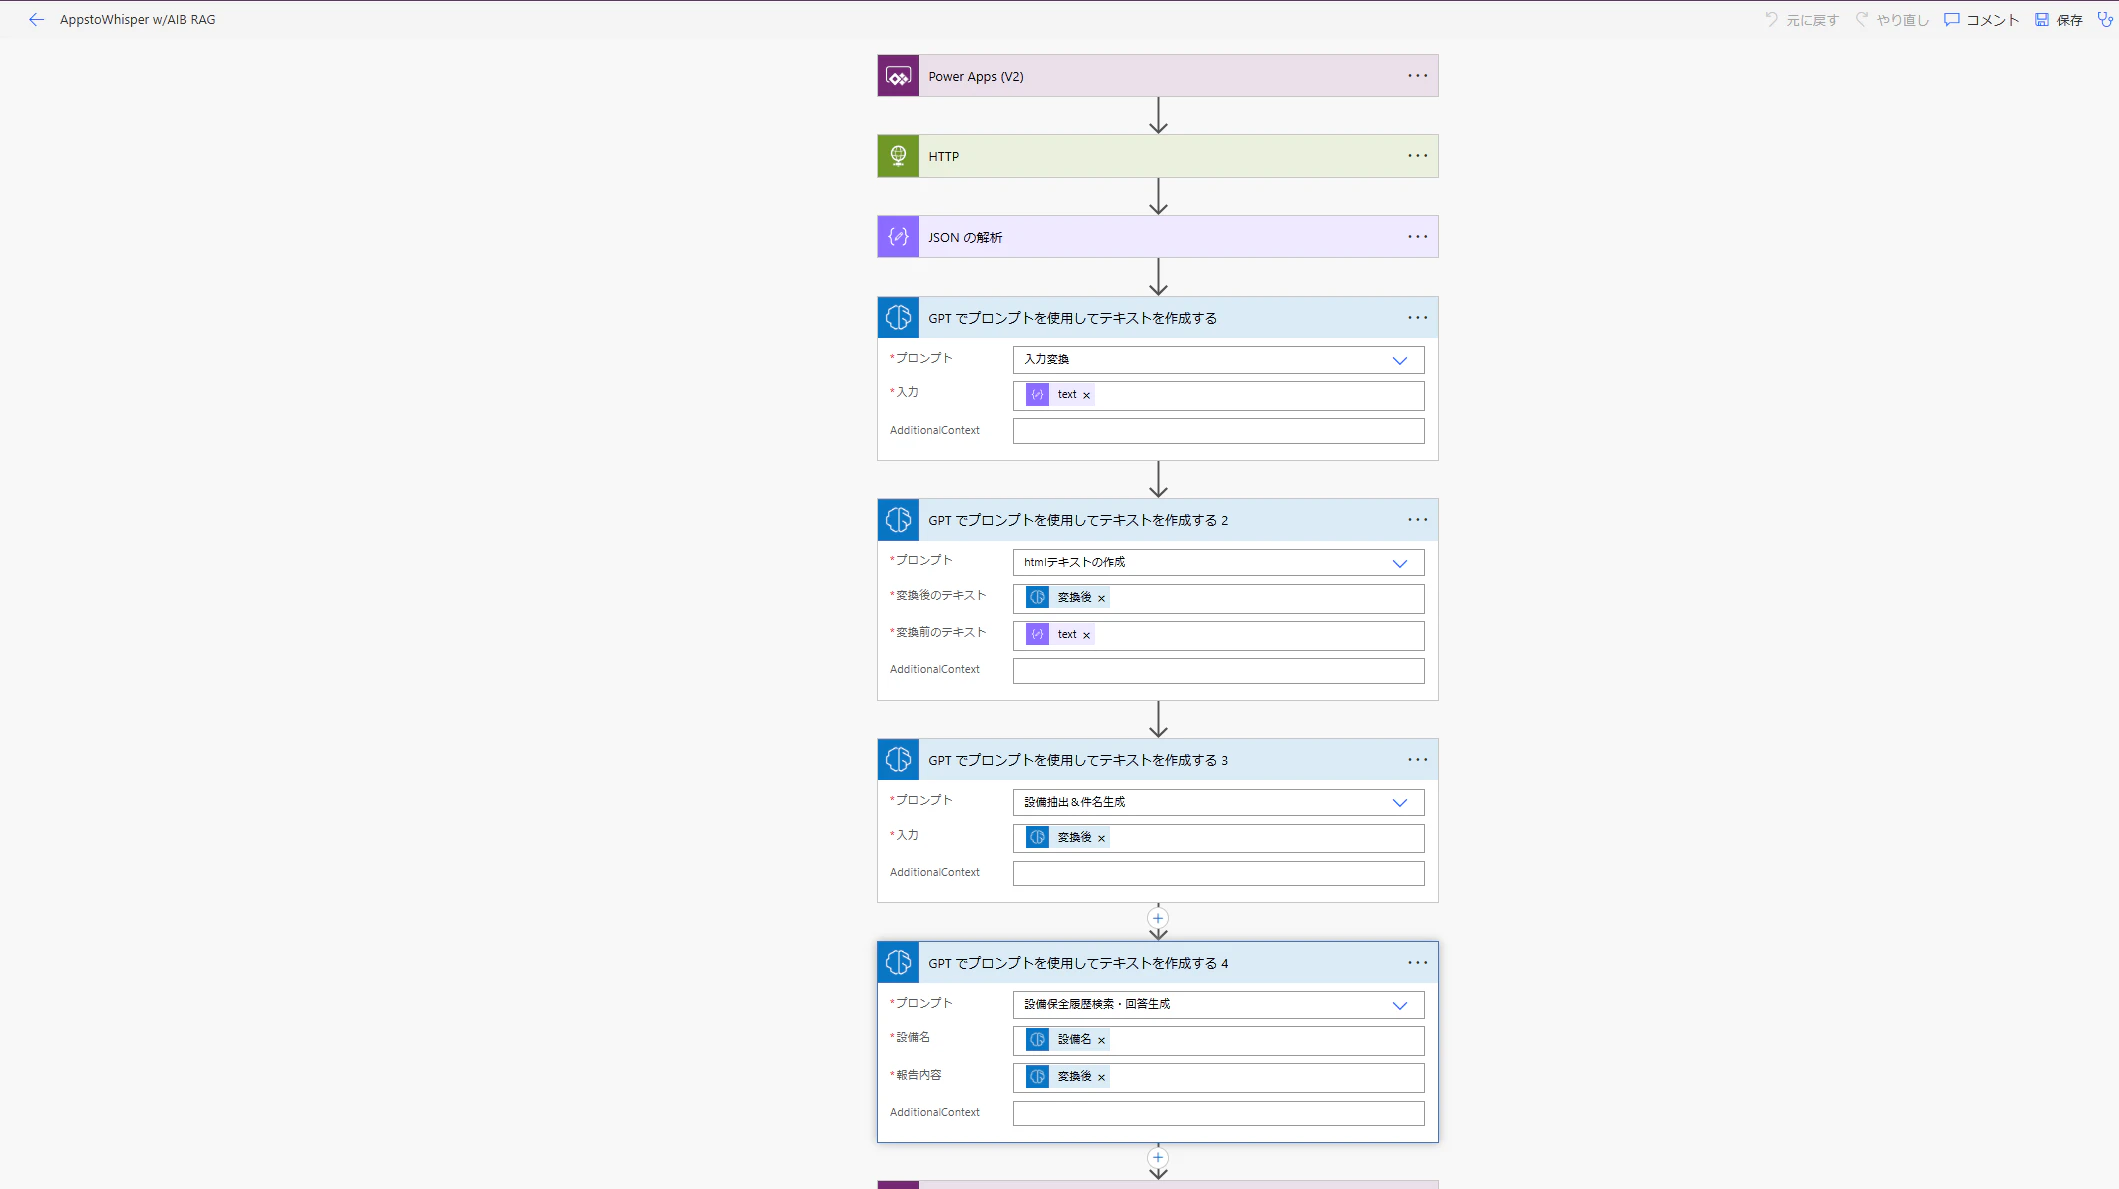Select the 変換後 token chip in 報告内容
Viewport: 2119px width, 1189px height.
[1067, 1078]
